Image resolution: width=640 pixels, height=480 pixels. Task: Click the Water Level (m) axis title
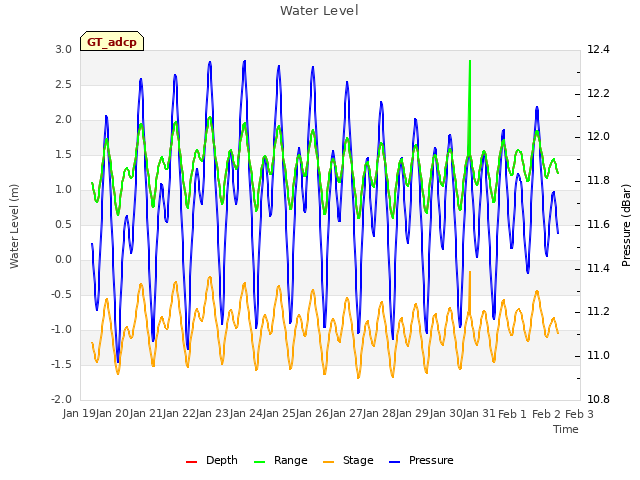(x=14, y=227)
